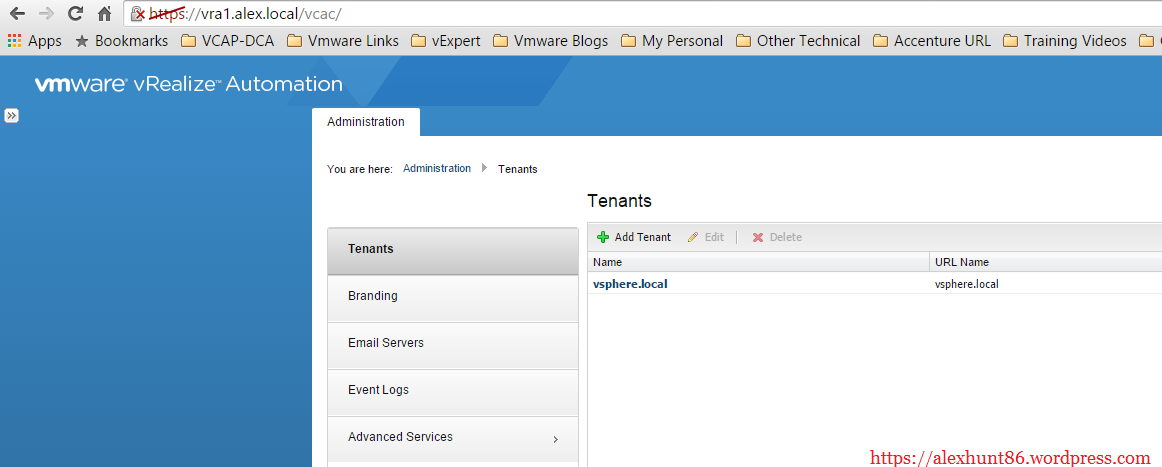Open the Administration tab

[x=366, y=122]
